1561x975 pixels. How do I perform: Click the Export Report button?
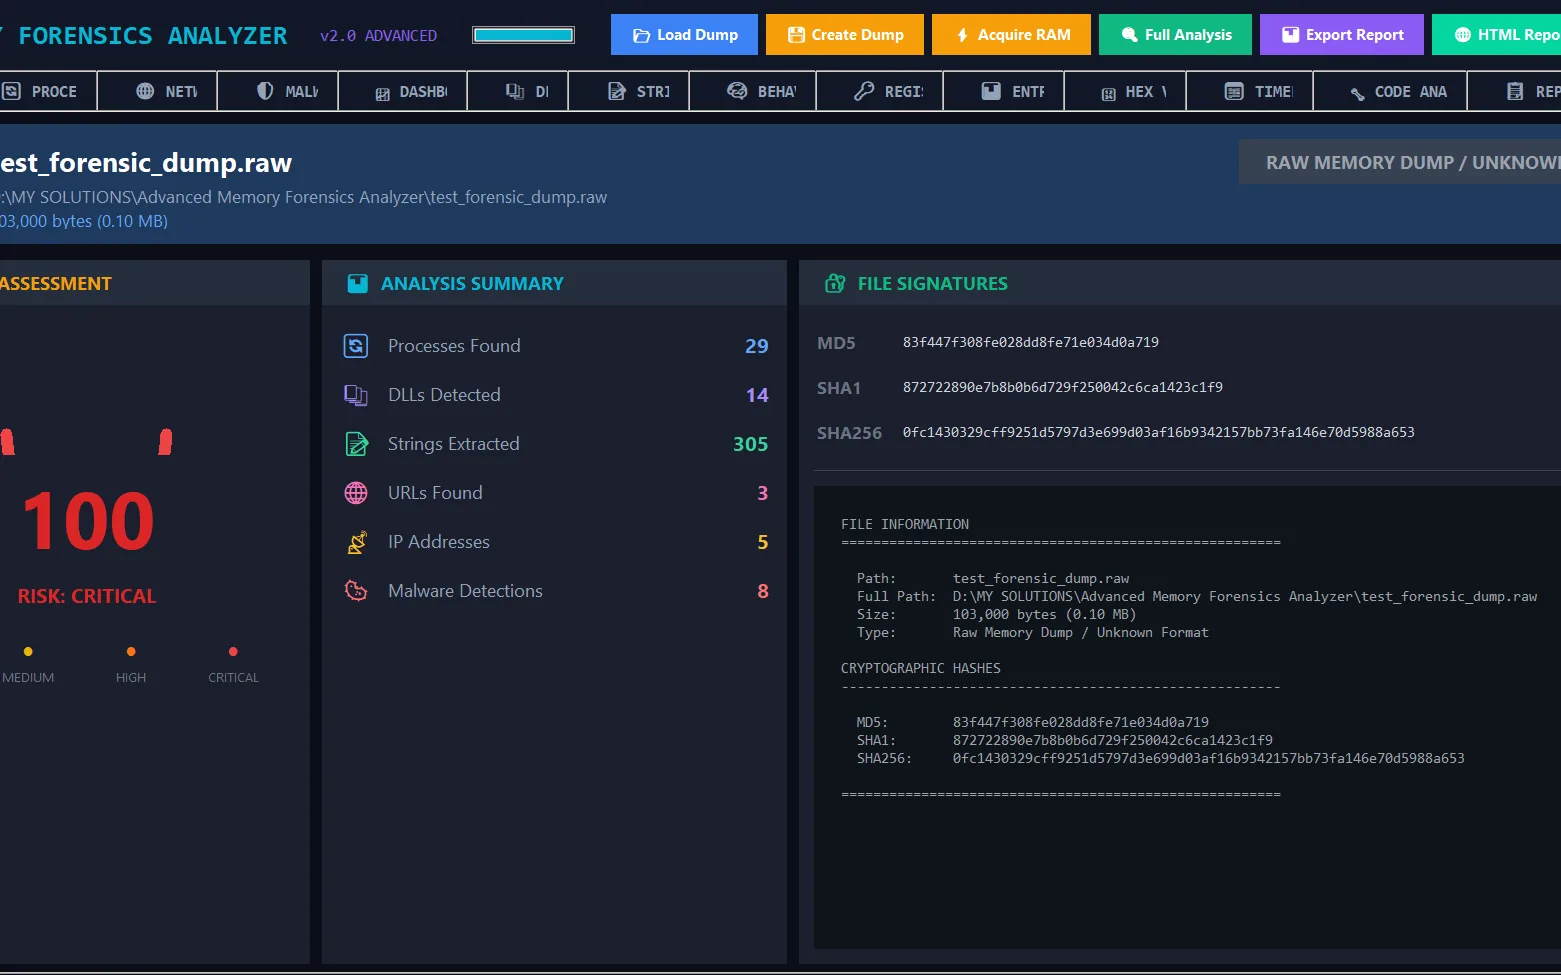[x=1342, y=34]
